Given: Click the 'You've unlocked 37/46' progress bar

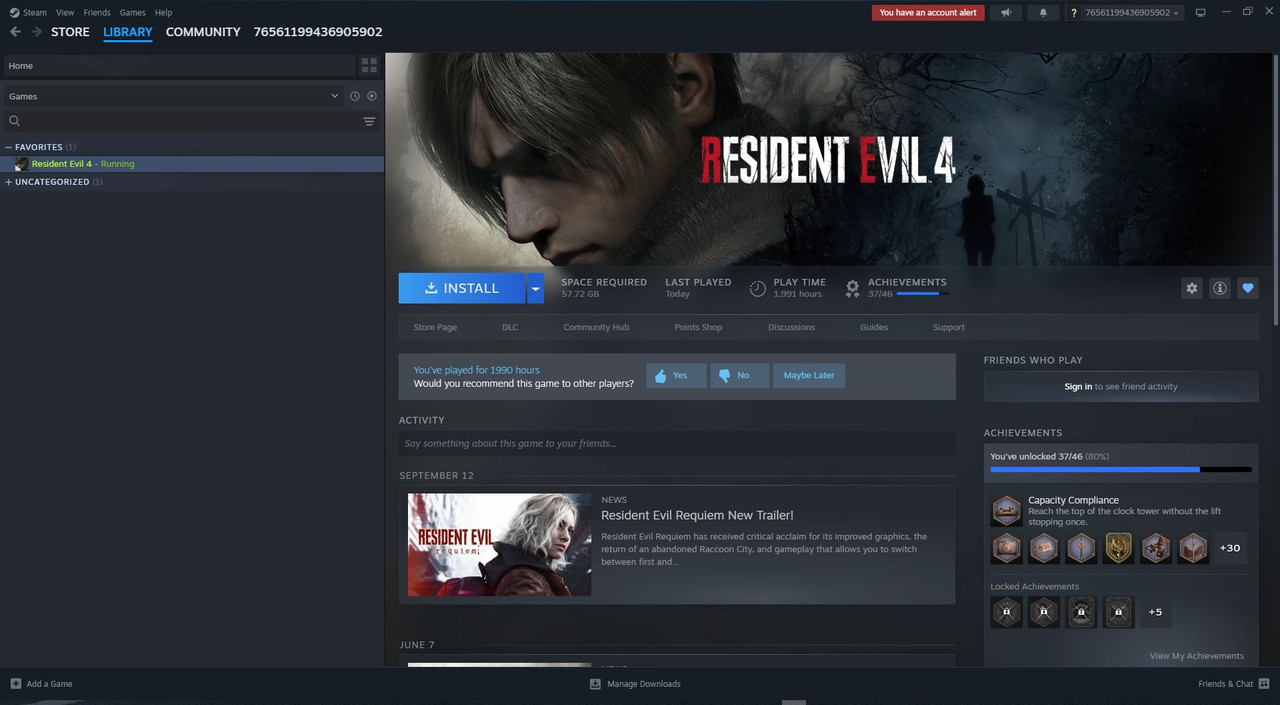Looking at the screenshot, I should pyautogui.click(x=1121, y=469).
